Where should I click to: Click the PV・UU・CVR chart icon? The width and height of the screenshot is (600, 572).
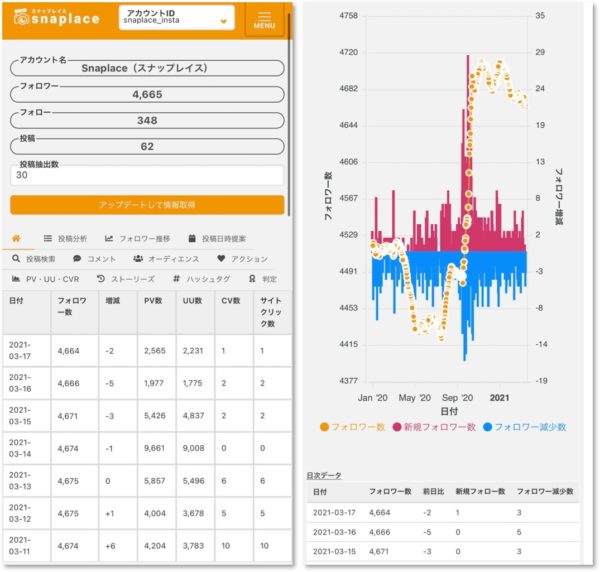16,279
